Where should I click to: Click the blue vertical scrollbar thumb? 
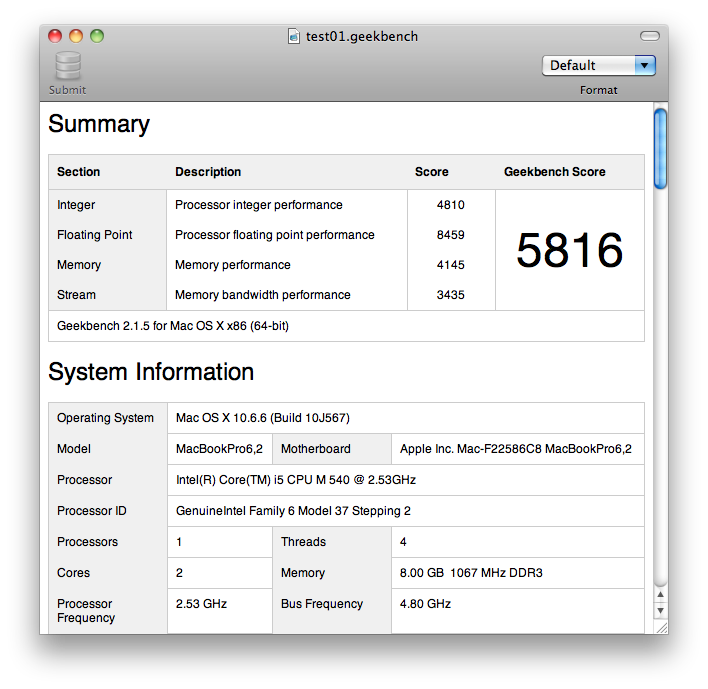coord(660,149)
